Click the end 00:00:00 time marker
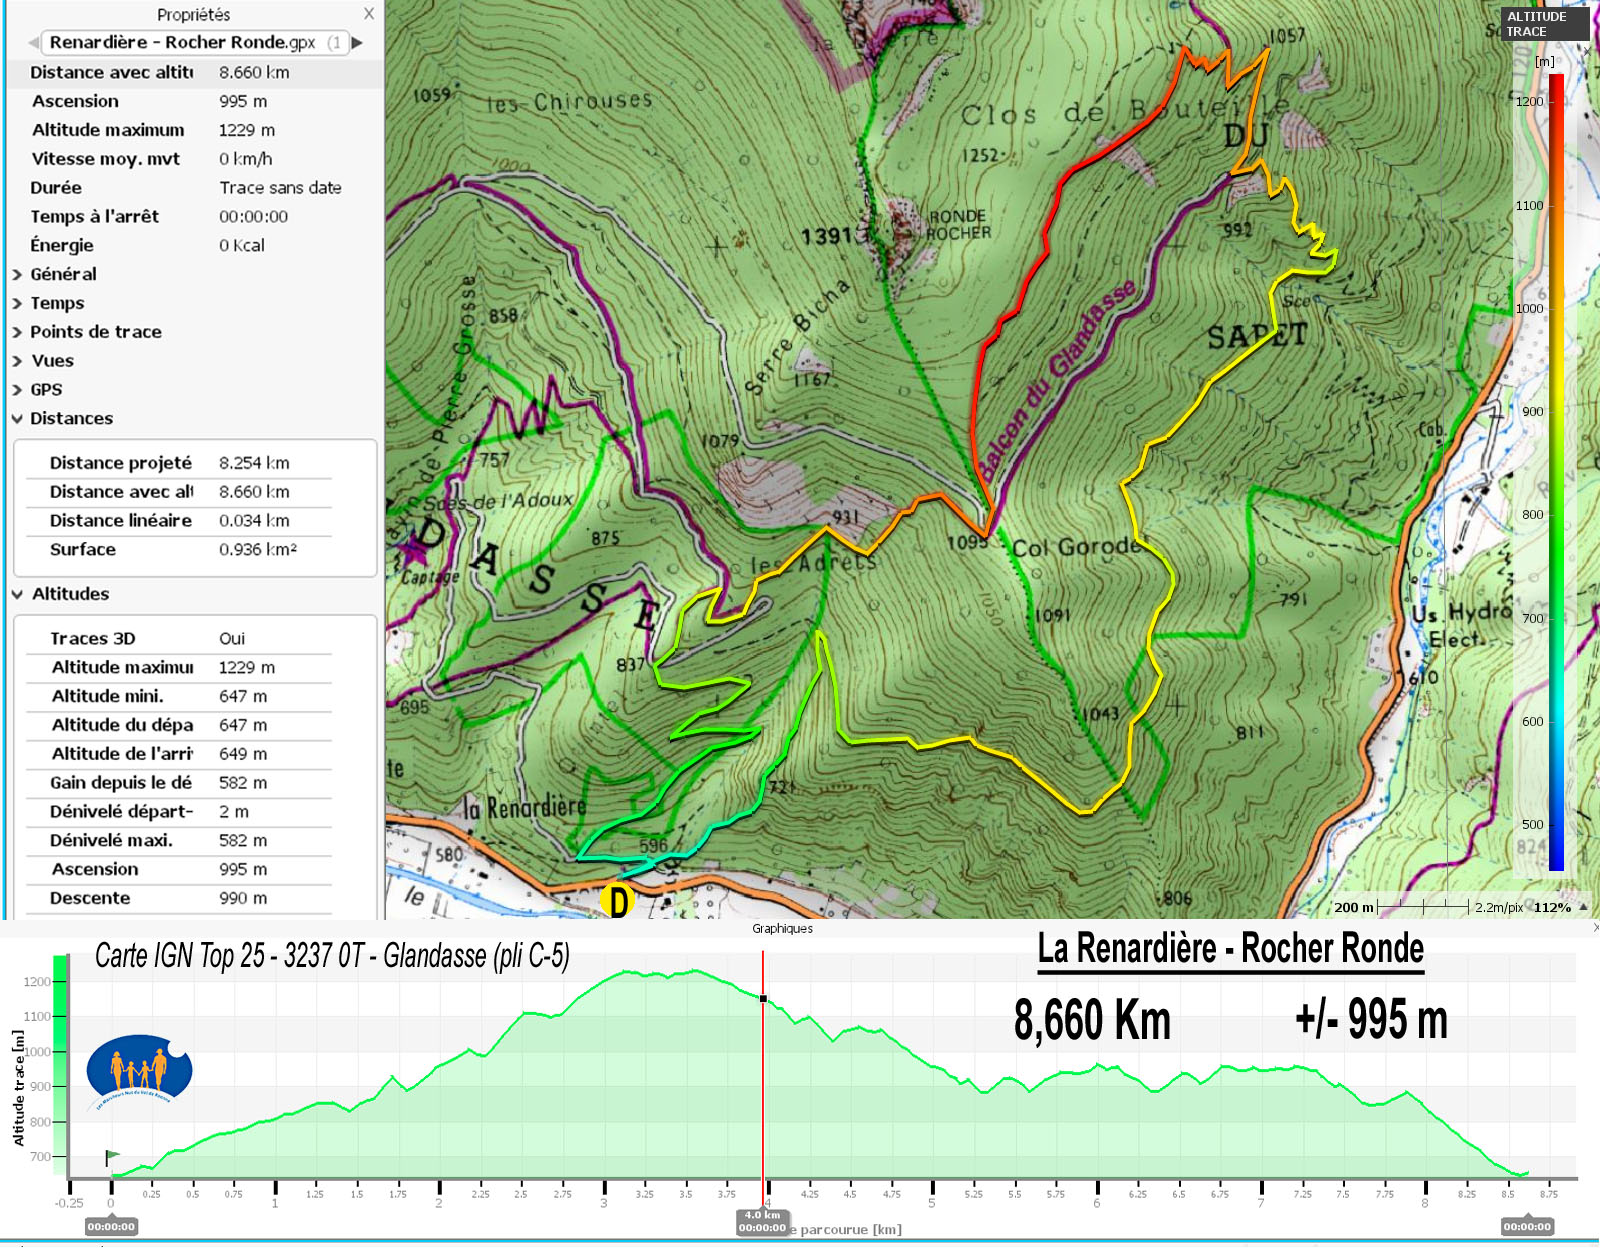This screenshot has height=1250, width=1600. point(1527,1227)
